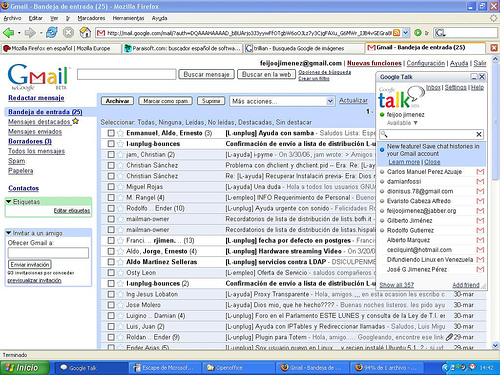This screenshot has height=375, width=500.
Task: Click mail icon next to Gilberto Jiménez
Action: pyautogui.click(x=480, y=221)
